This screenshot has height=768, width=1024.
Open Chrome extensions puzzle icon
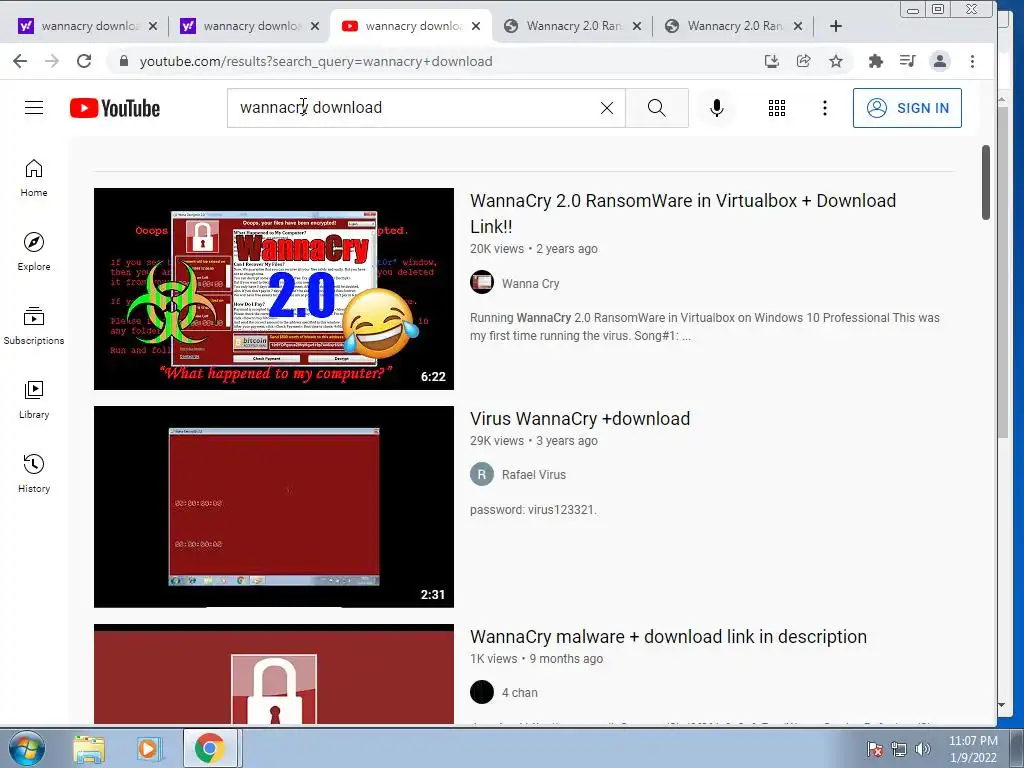point(876,61)
